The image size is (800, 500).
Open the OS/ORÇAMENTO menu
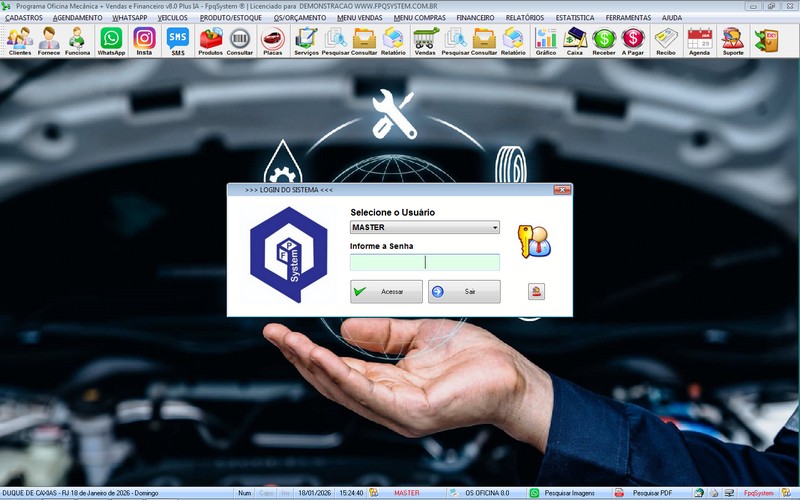coord(300,18)
